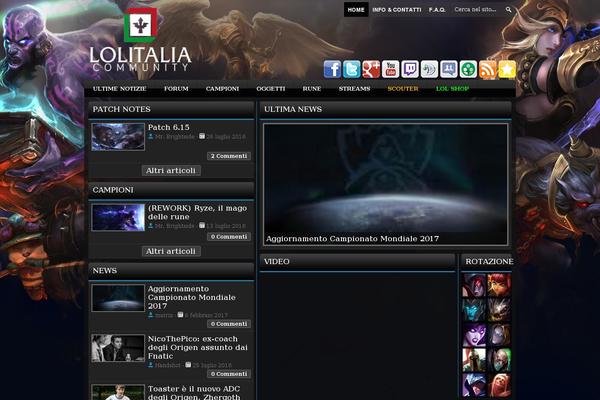600x400 pixels.
Task: Open 'Aggiornamento Campionato Mondiale 2017' in News list
Action: click(192, 297)
